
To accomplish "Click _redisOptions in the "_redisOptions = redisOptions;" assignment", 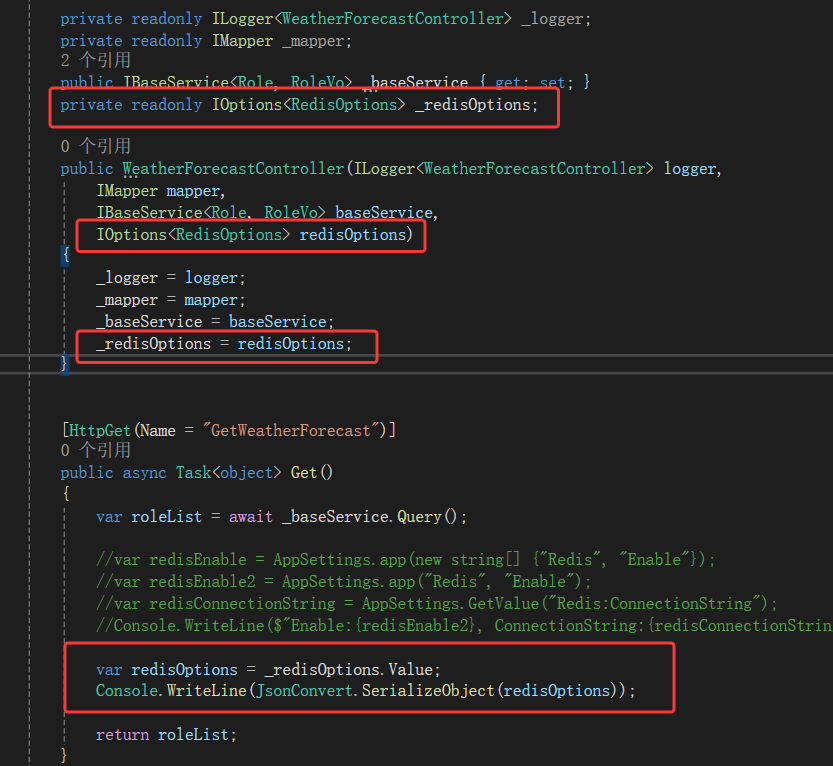I will [x=154, y=344].
